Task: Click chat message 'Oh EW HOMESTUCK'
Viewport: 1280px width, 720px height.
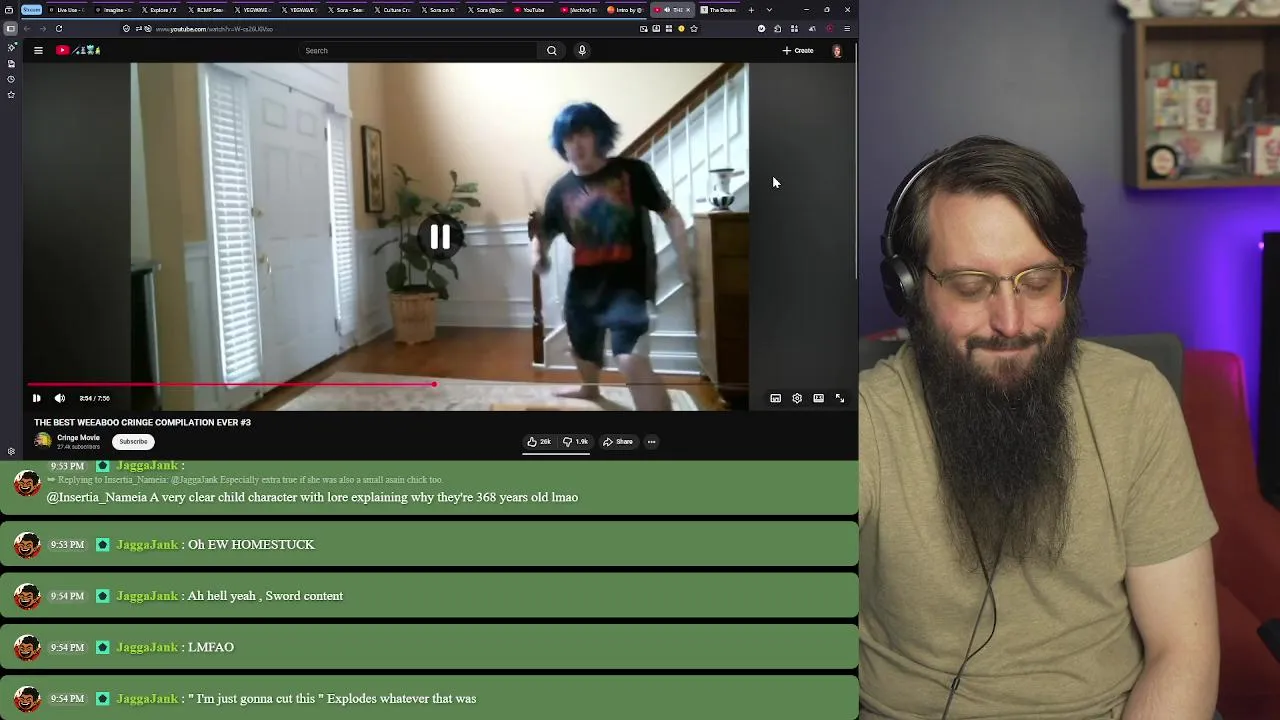Action: click(251, 544)
